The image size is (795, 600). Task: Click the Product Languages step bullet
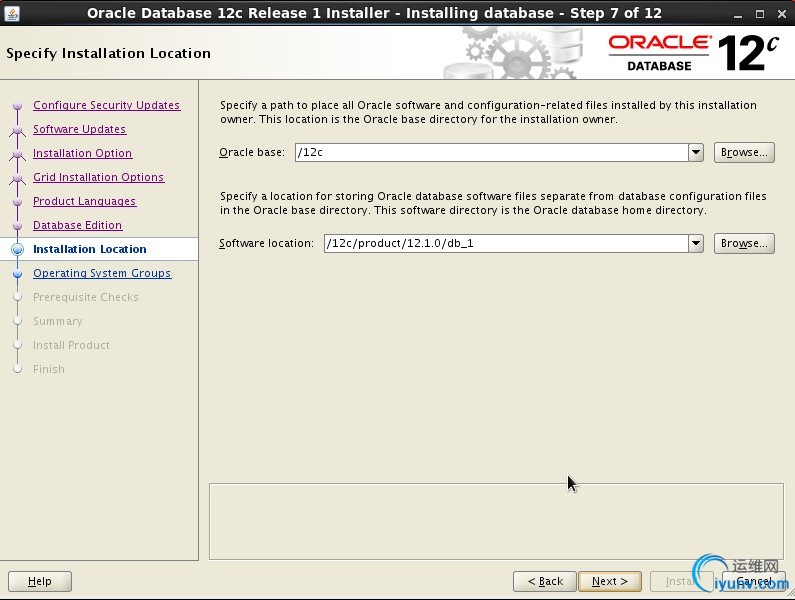(18, 201)
